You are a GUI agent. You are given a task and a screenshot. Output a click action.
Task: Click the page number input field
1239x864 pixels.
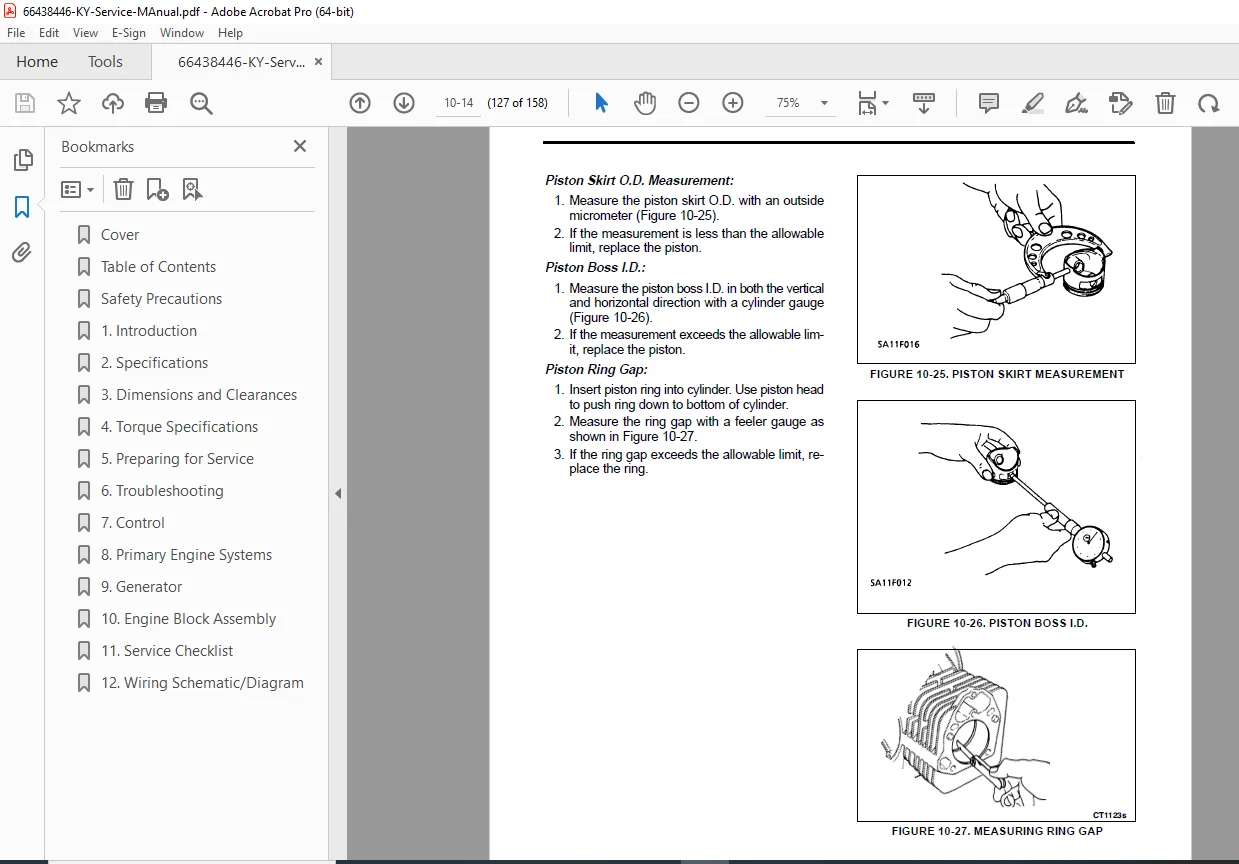pos(458,103)
